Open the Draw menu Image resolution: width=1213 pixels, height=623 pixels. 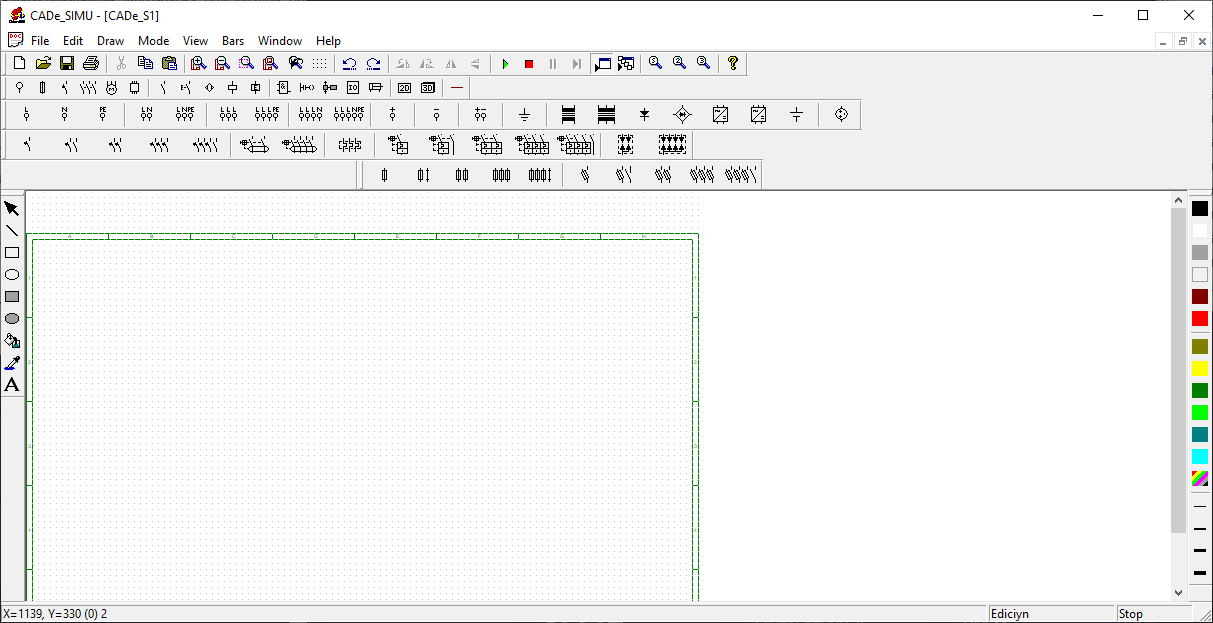point(110,41)
